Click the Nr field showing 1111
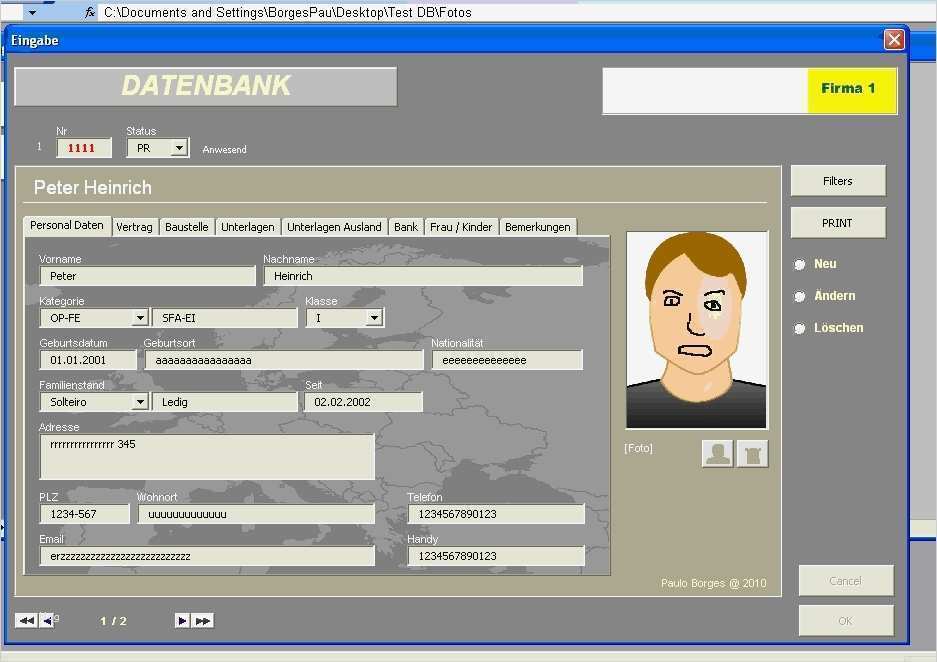 (84, 148)
